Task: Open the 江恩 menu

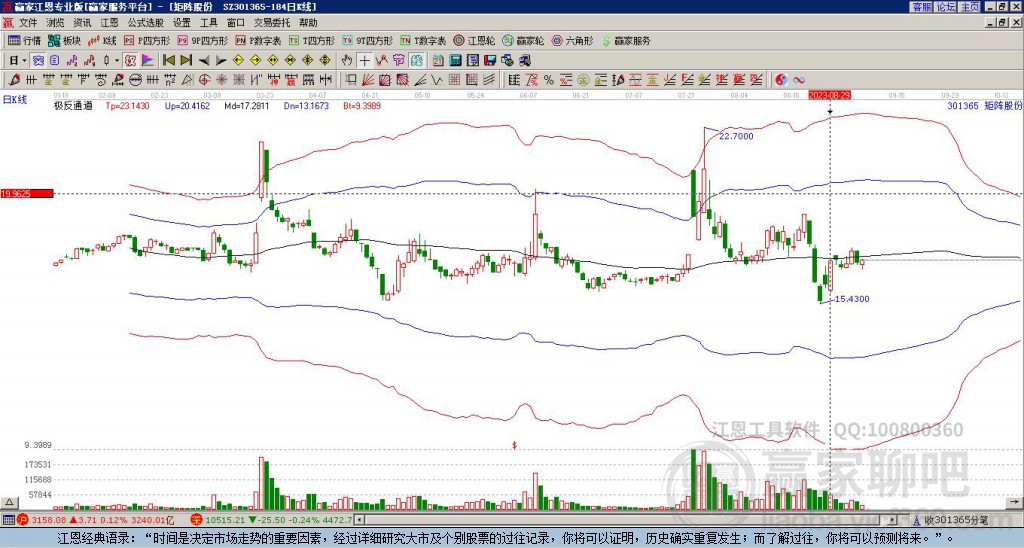Action: point(110,23)
